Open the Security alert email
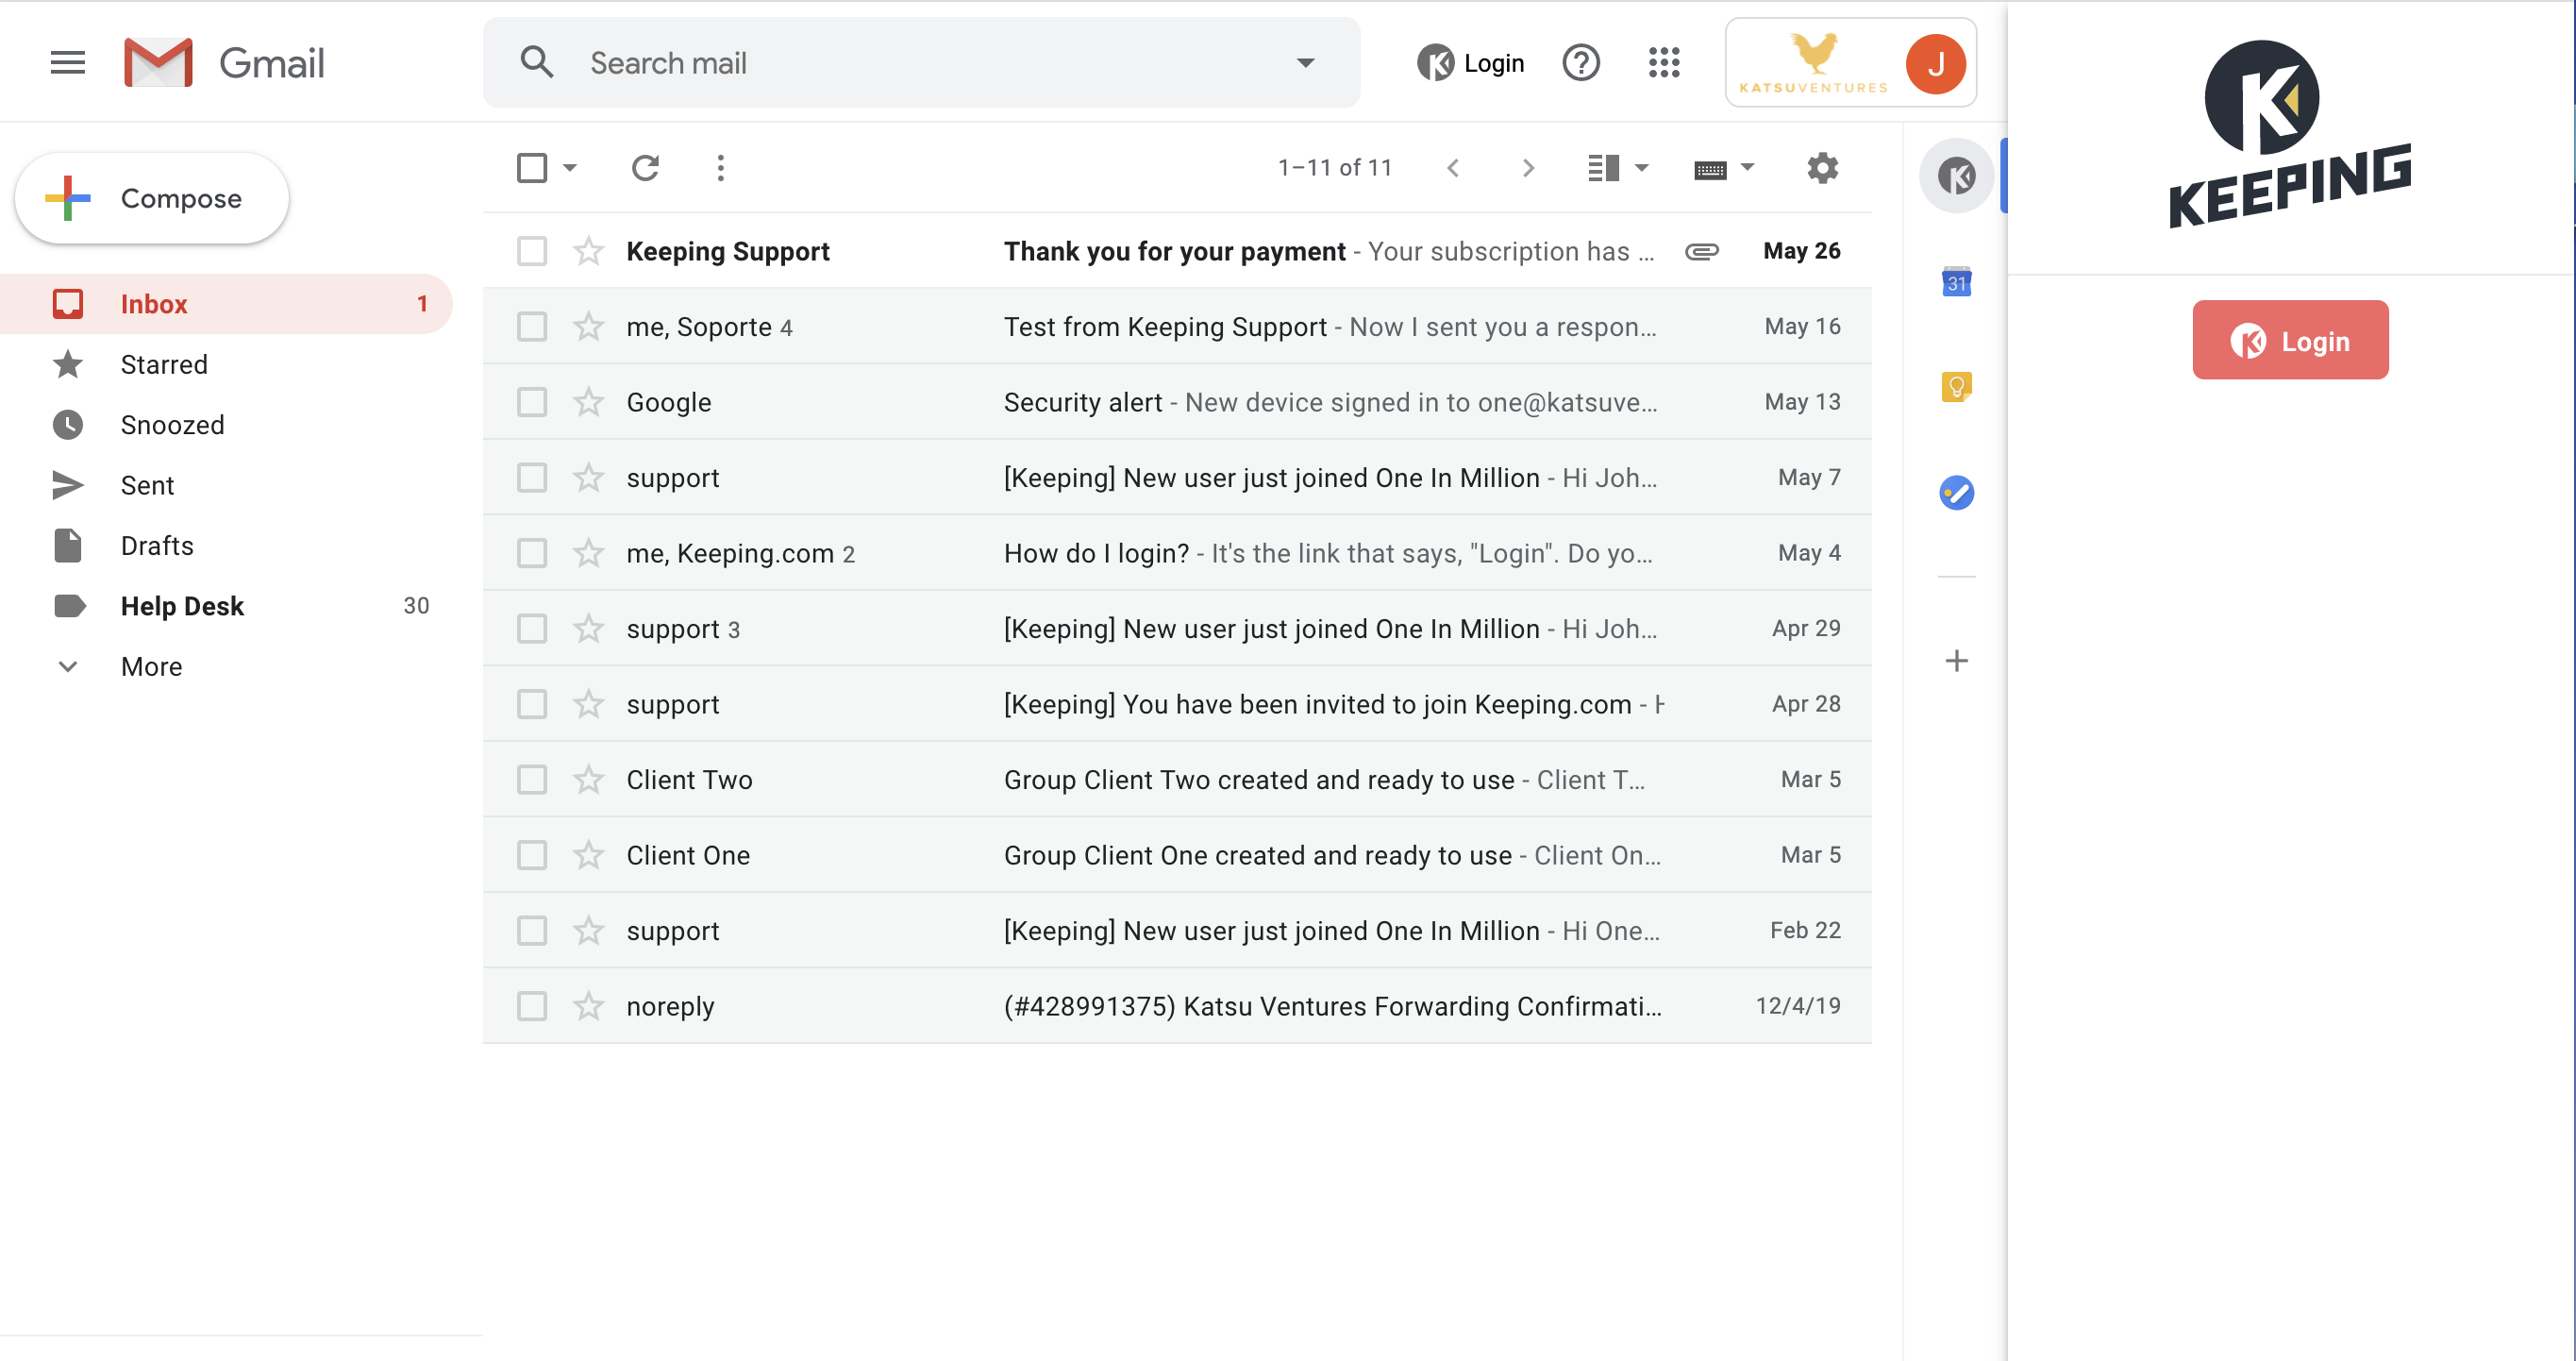 click(x=1177, y=402)
